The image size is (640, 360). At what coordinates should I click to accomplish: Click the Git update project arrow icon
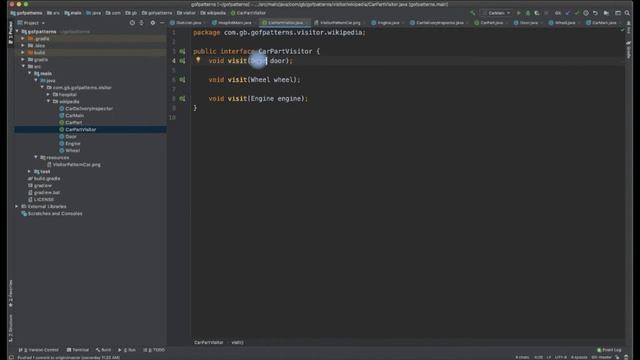click(568, 13)
